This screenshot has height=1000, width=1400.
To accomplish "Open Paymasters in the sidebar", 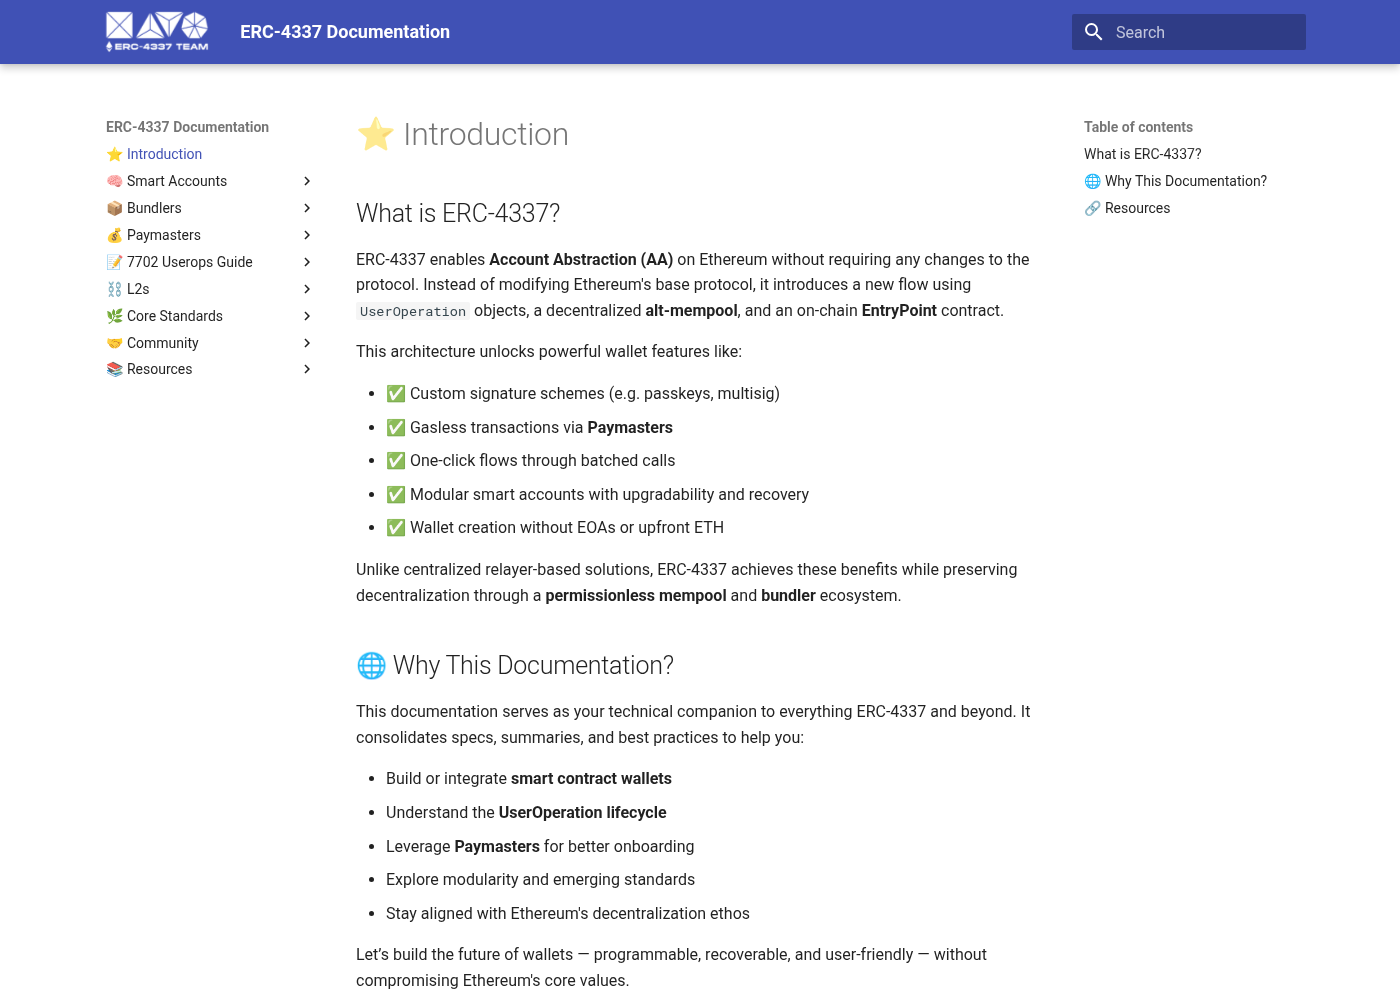I will (154, 235).
